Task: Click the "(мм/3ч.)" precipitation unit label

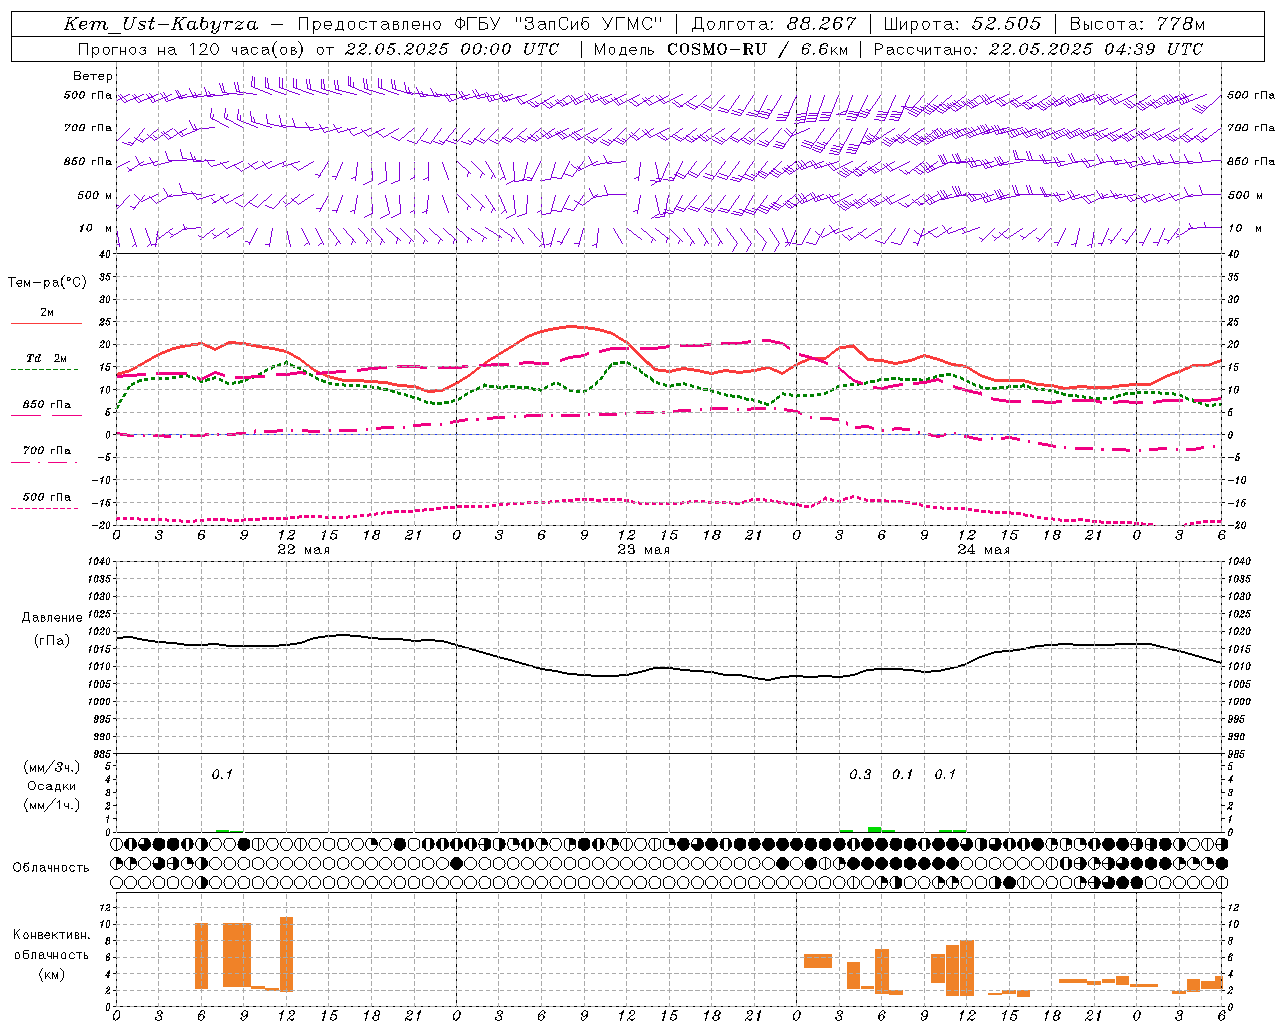Action: 50,767
